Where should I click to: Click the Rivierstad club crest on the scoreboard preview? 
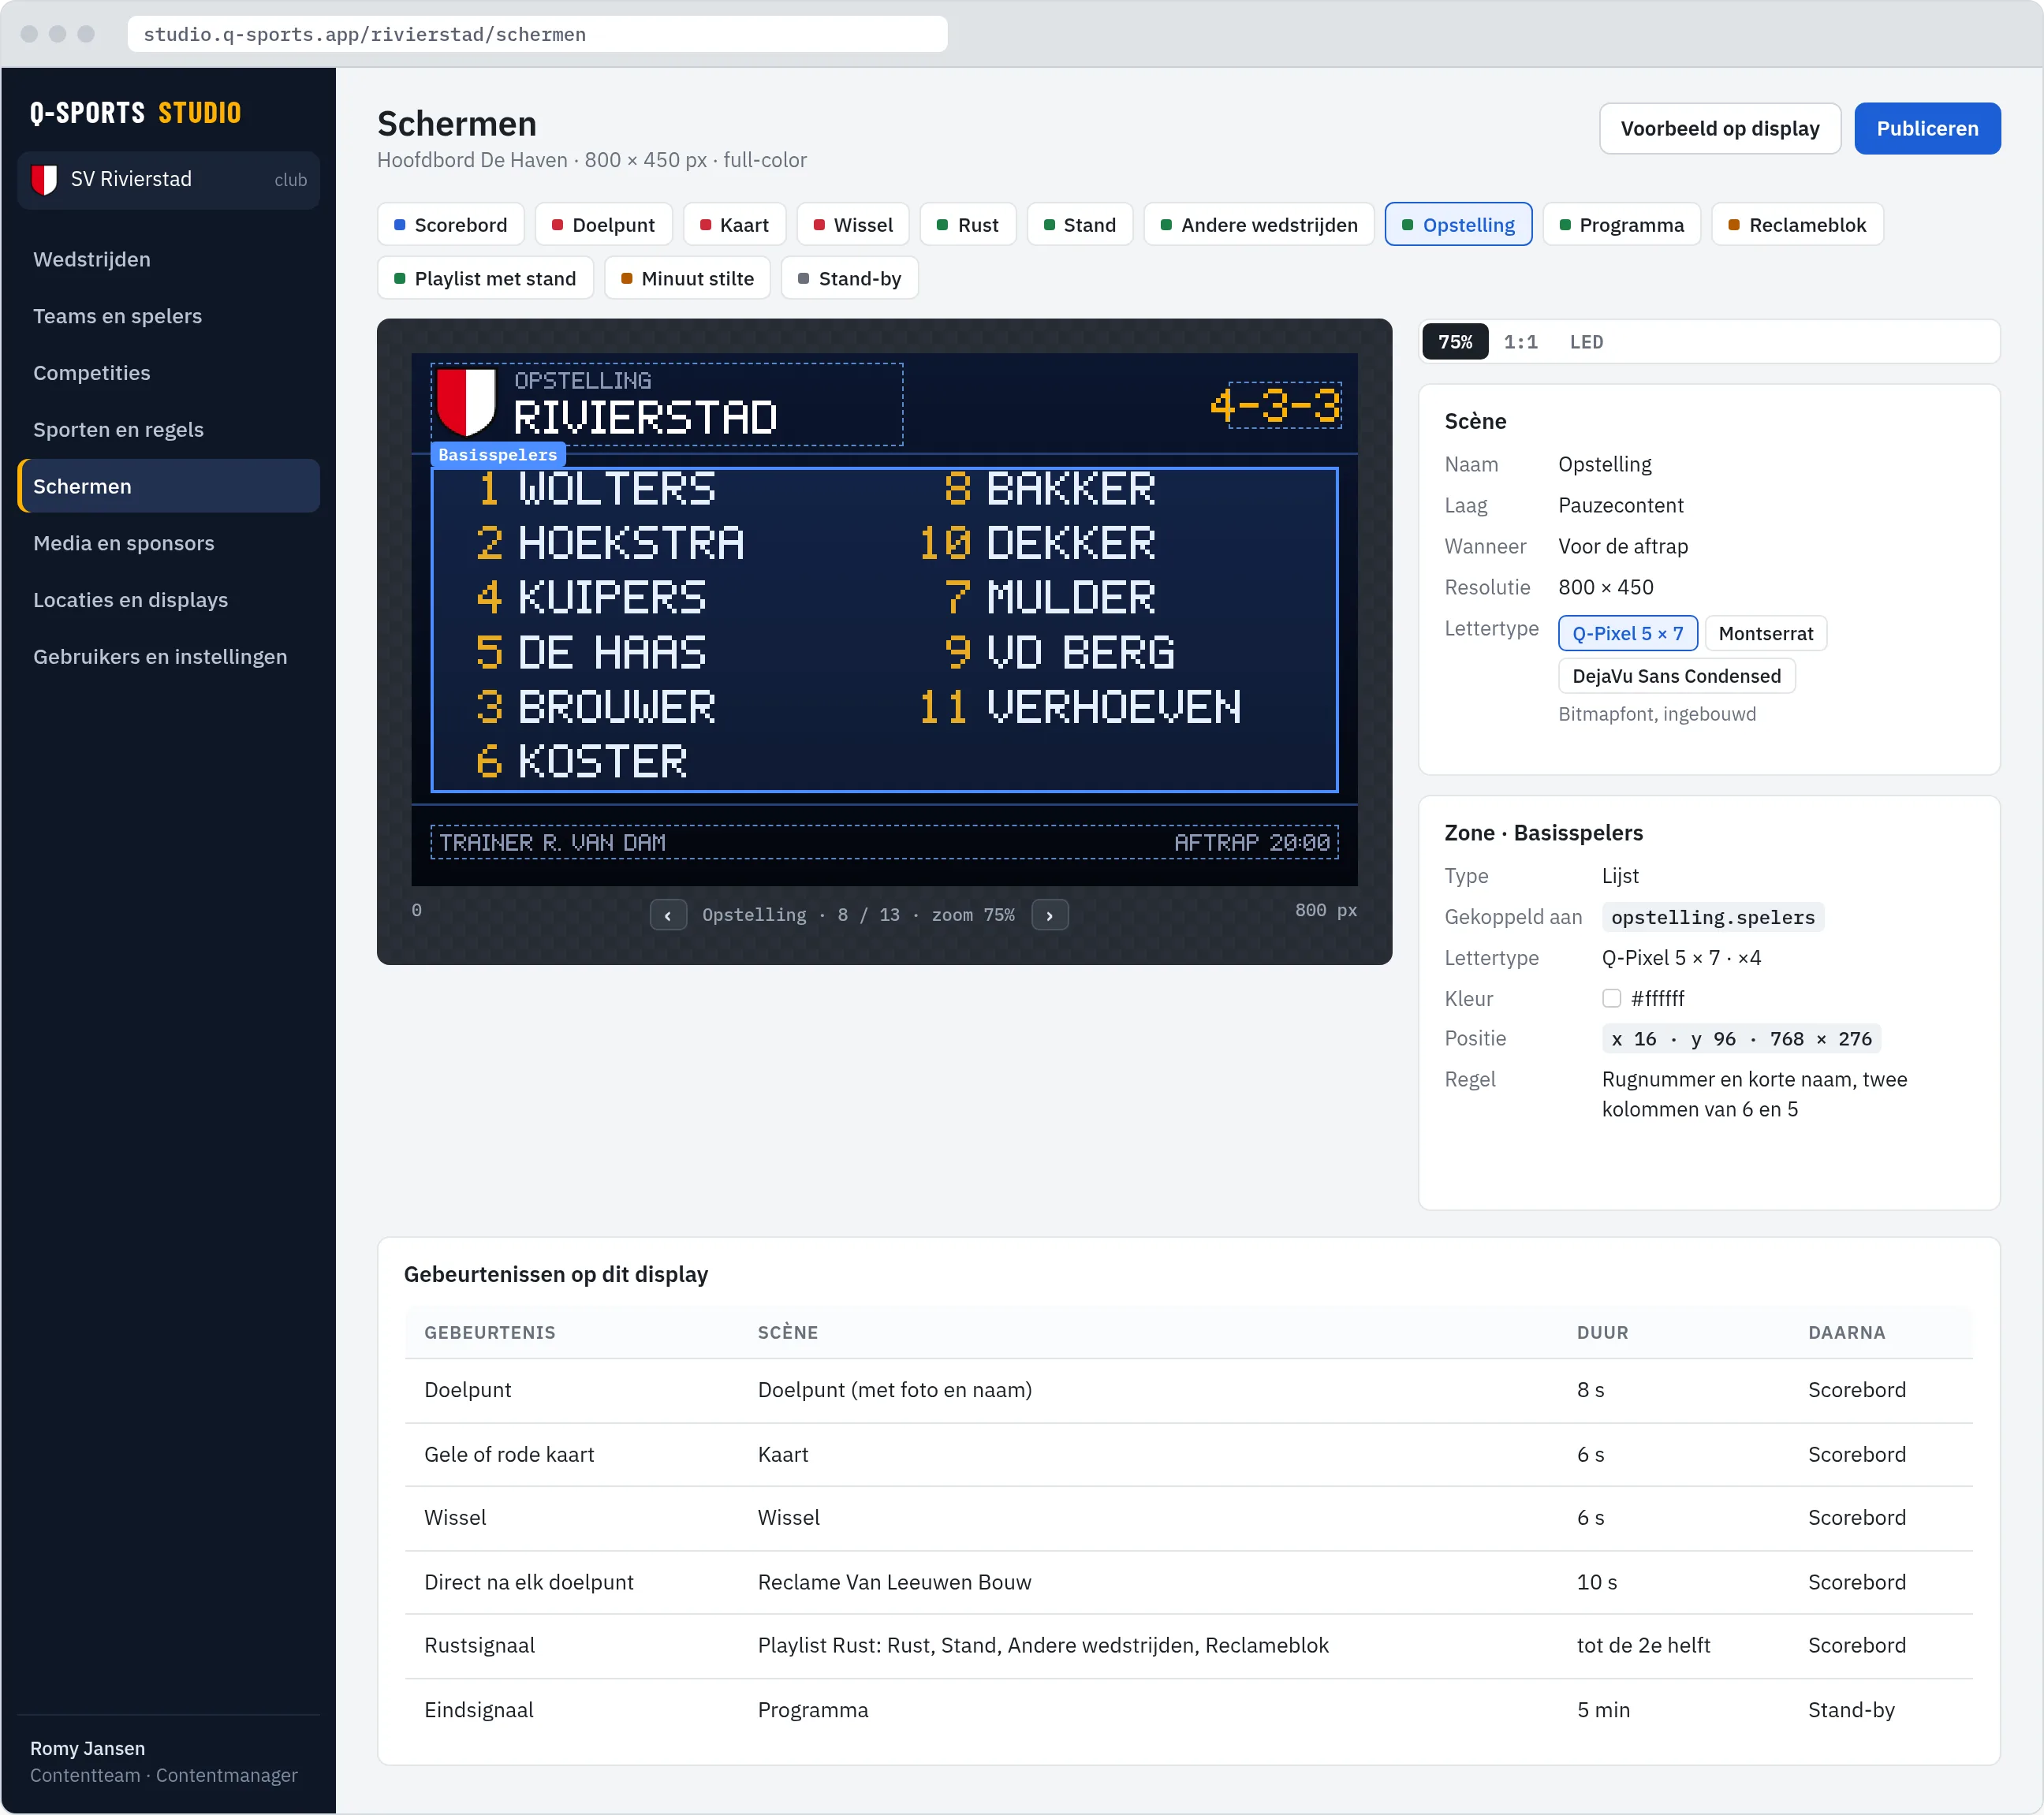(x=466, y=402)
